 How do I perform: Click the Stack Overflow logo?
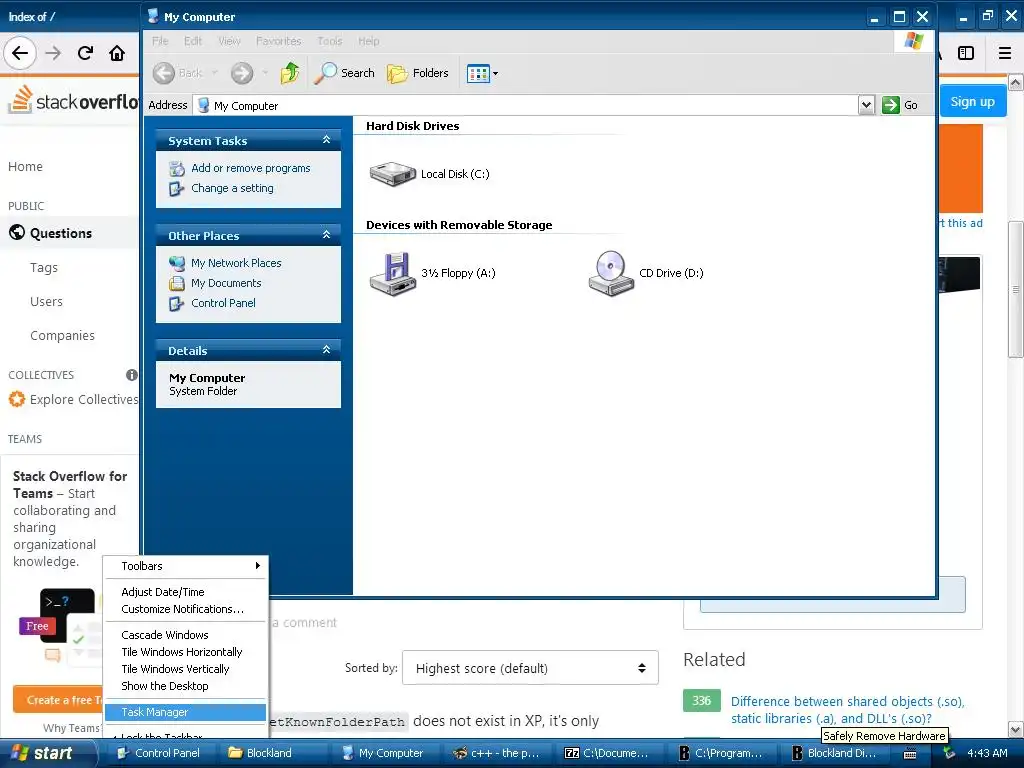click(73, 99)
